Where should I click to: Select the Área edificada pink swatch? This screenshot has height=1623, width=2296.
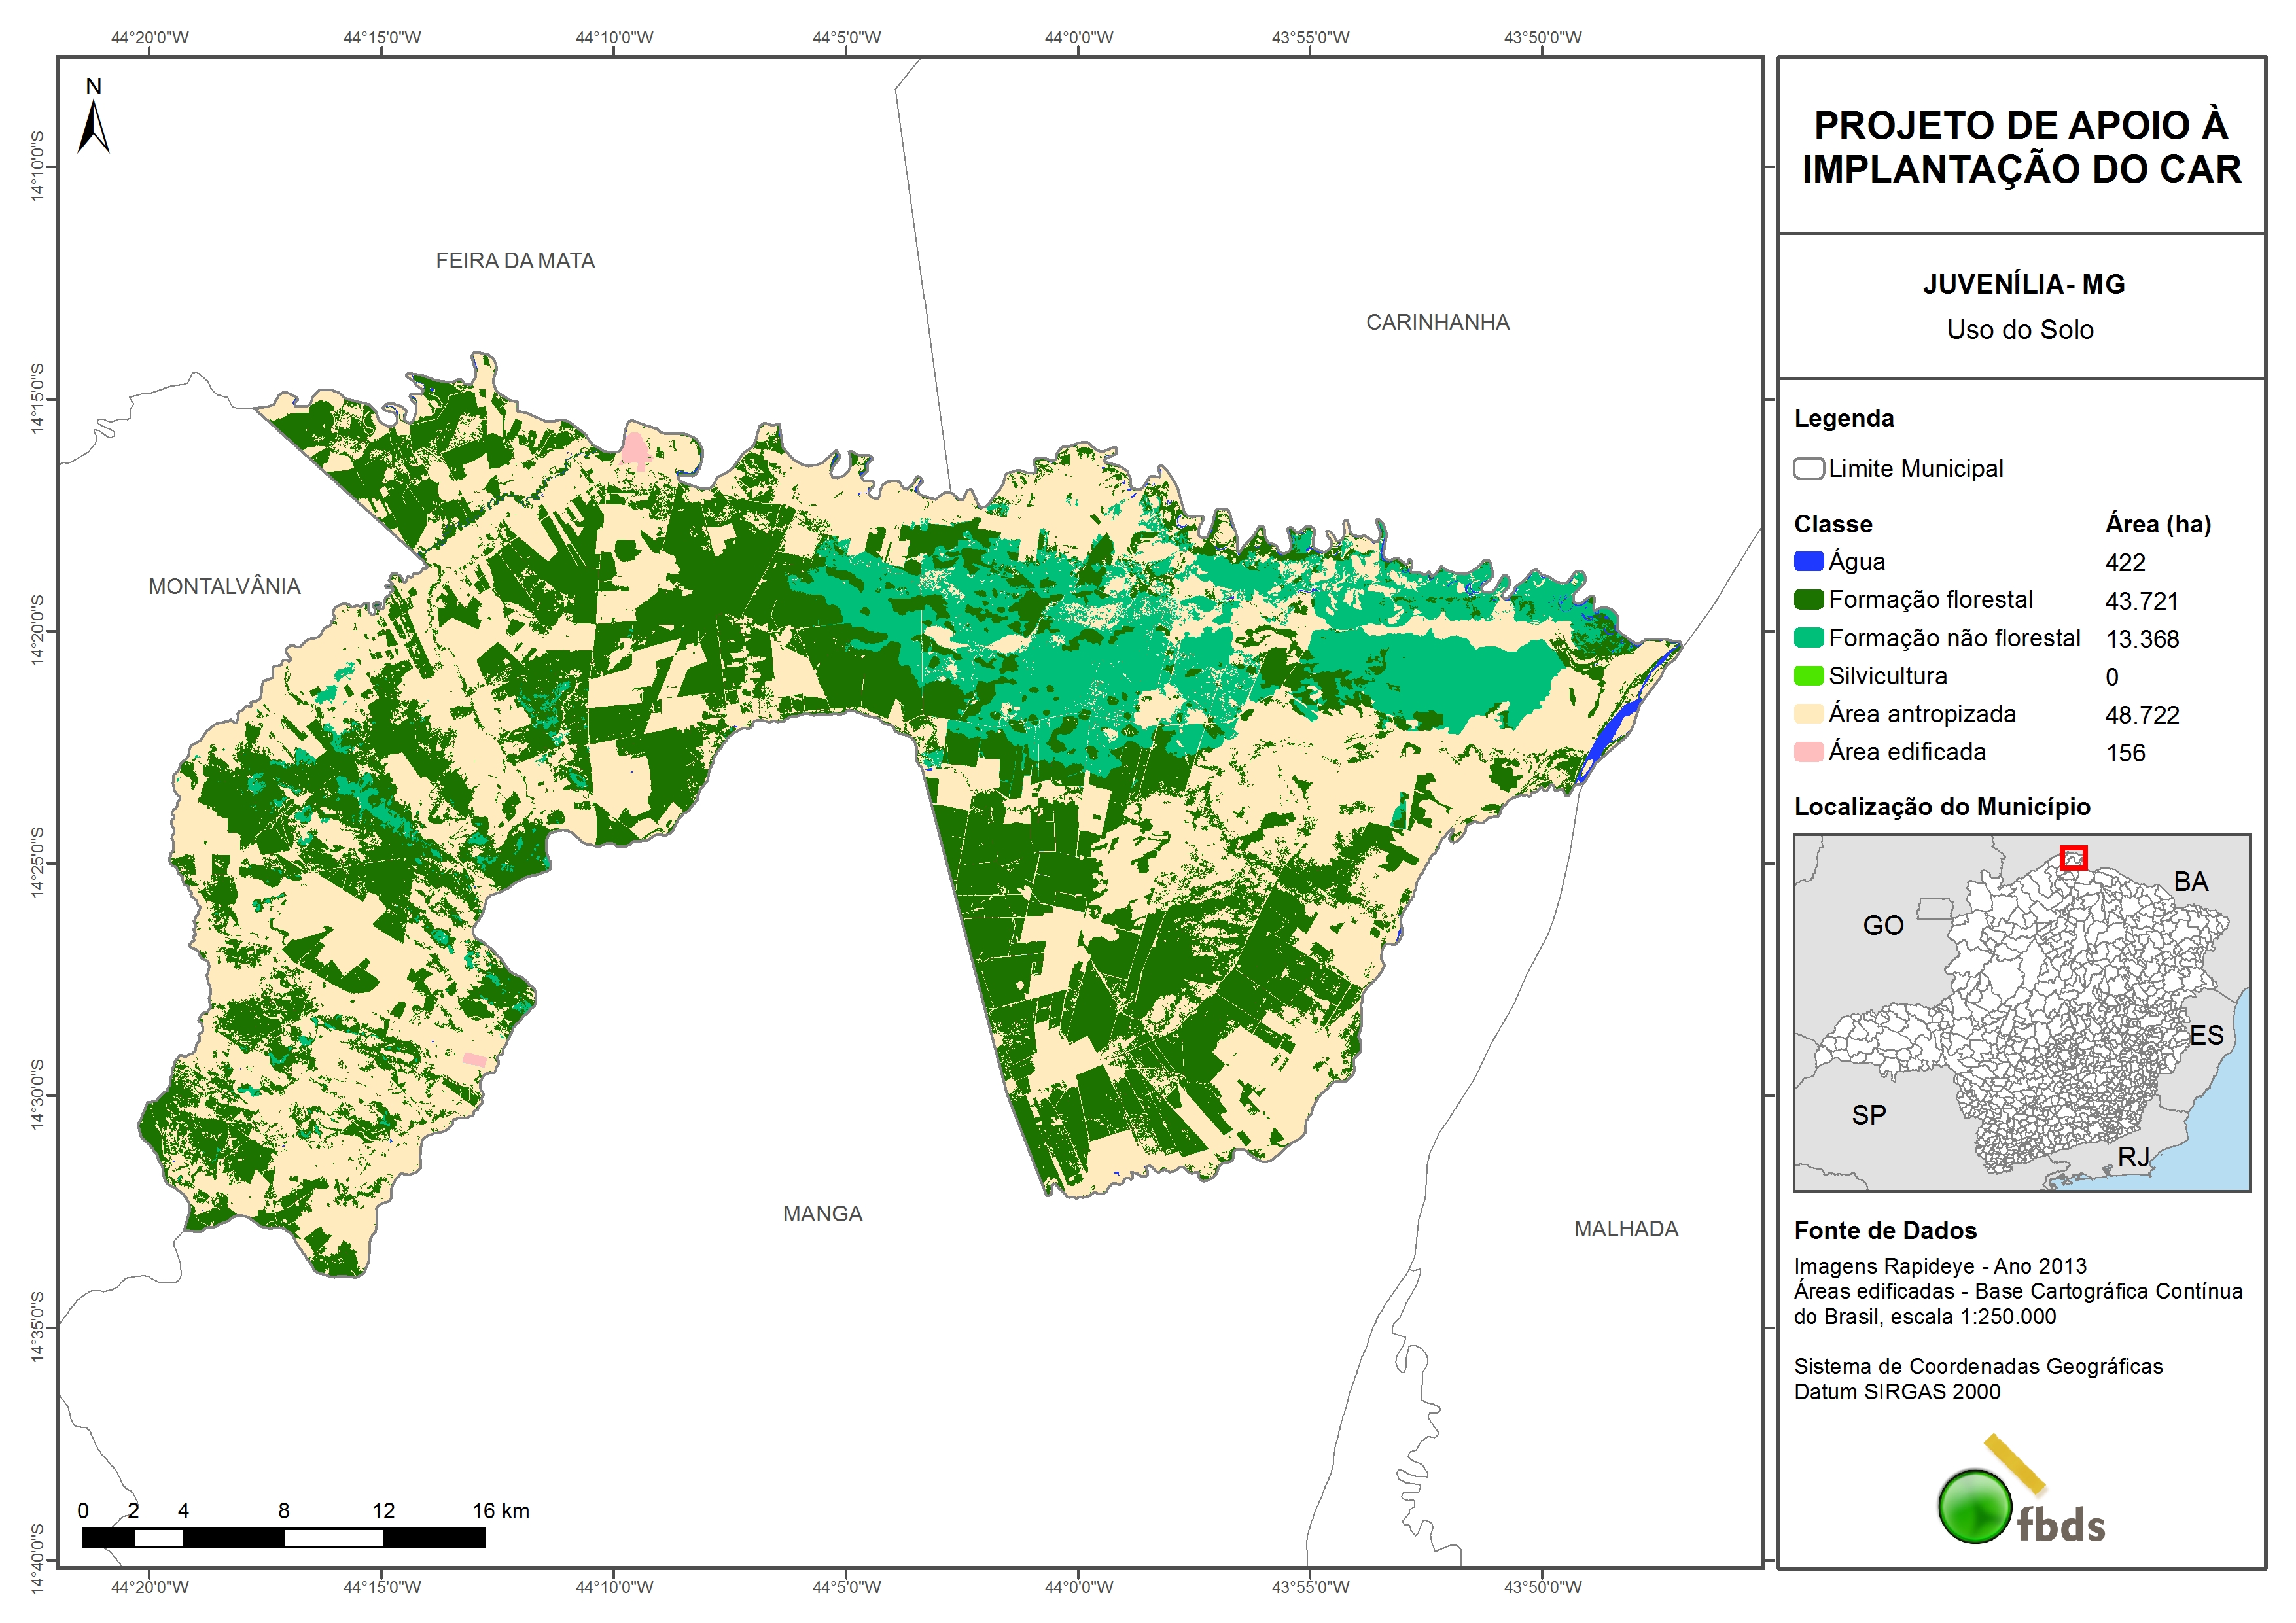1808,751
